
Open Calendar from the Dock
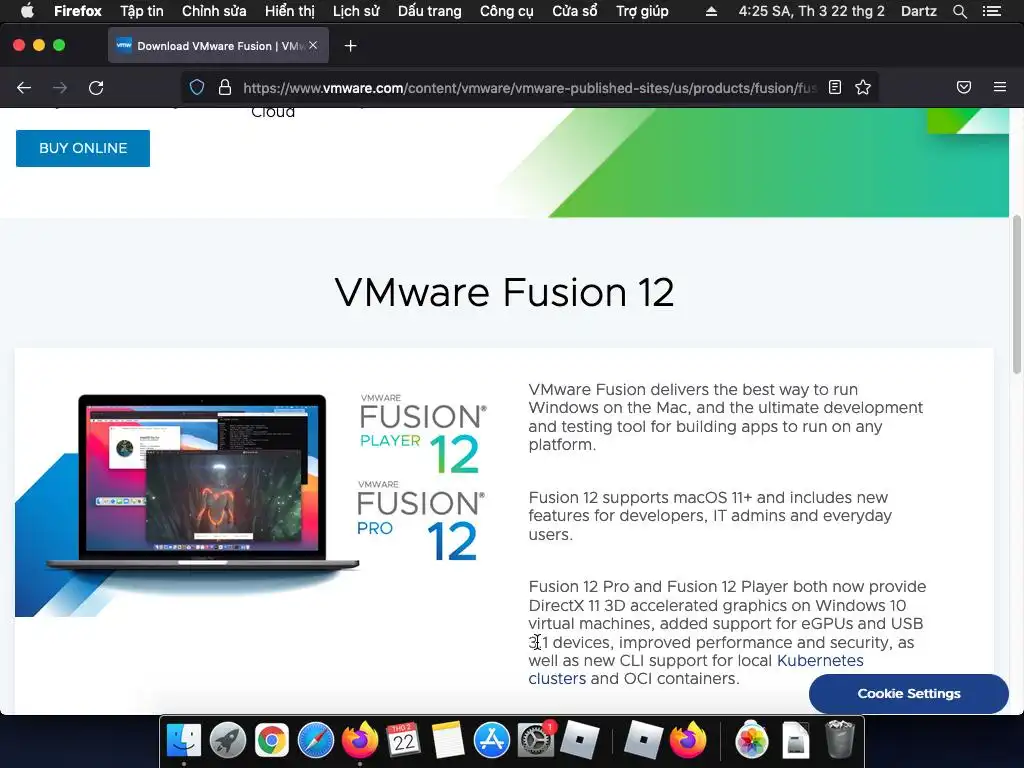[x=404, y=740]
